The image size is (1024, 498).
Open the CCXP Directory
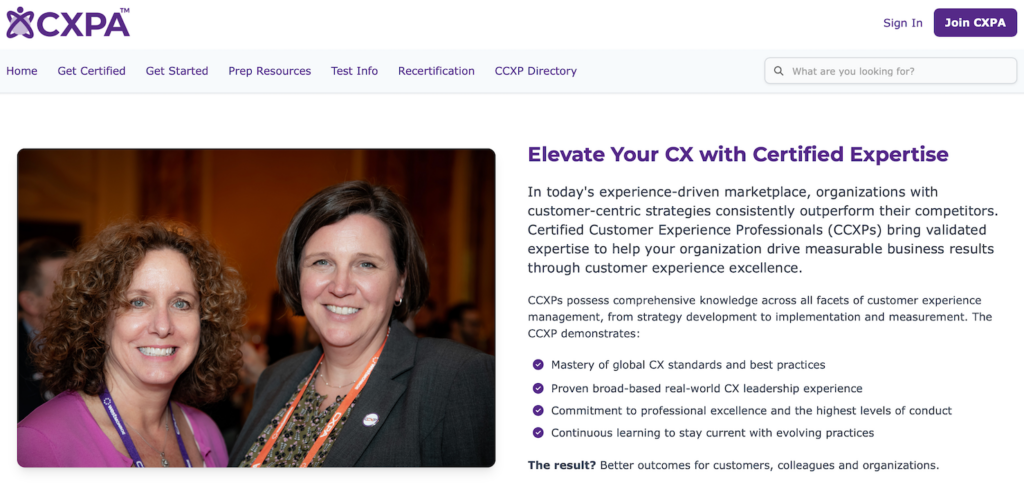pos(535,71)
